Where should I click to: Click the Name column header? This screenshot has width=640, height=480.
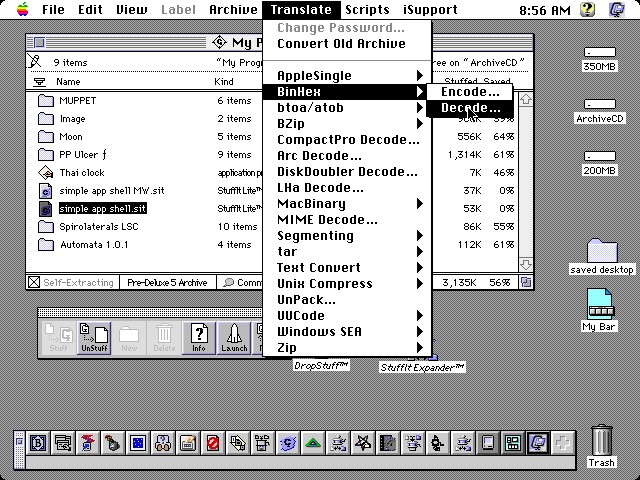(x=68, y=82)
